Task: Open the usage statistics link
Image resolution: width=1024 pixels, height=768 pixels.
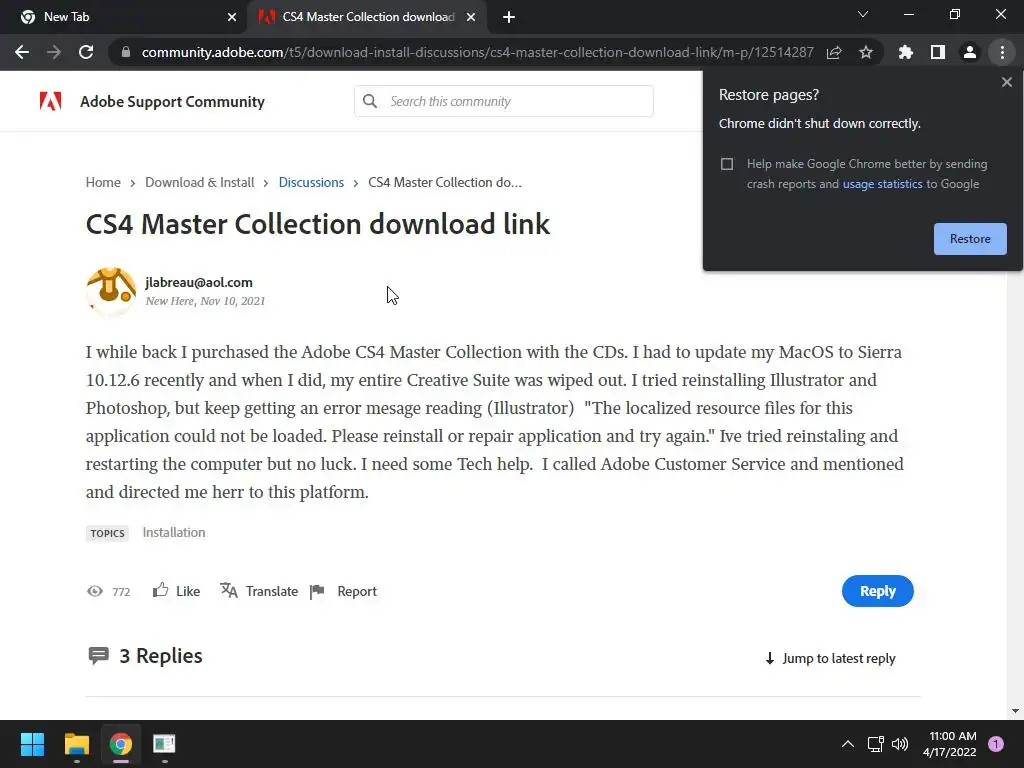Action: tap(882, 184)
